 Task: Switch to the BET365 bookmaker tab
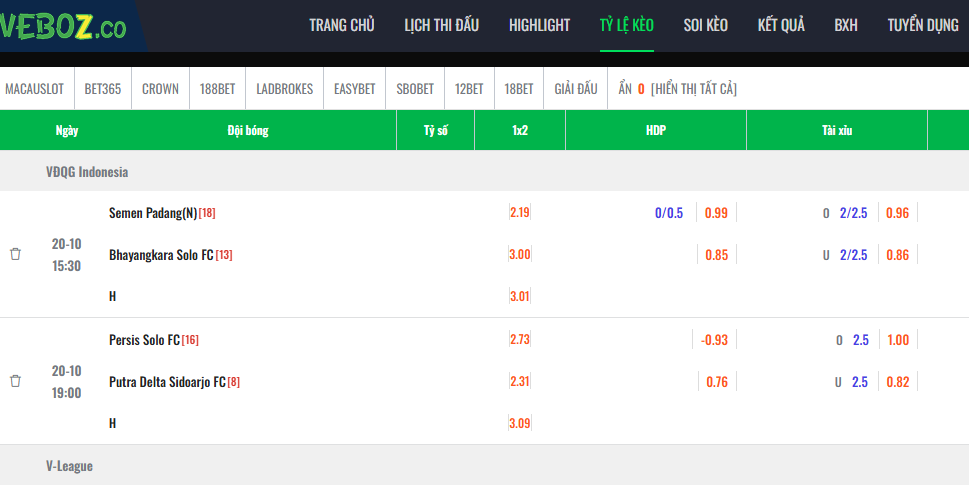[x=103, y=89]
